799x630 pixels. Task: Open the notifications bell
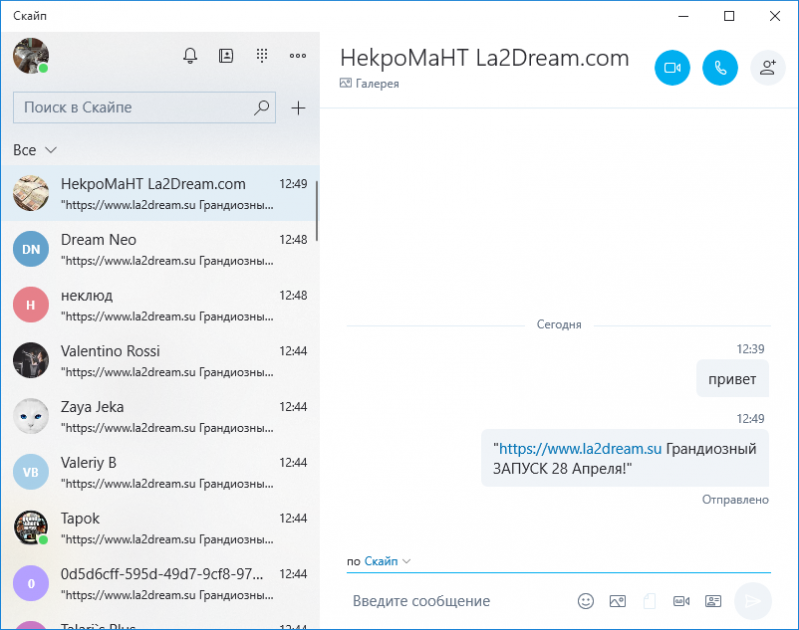click(190, 56)
